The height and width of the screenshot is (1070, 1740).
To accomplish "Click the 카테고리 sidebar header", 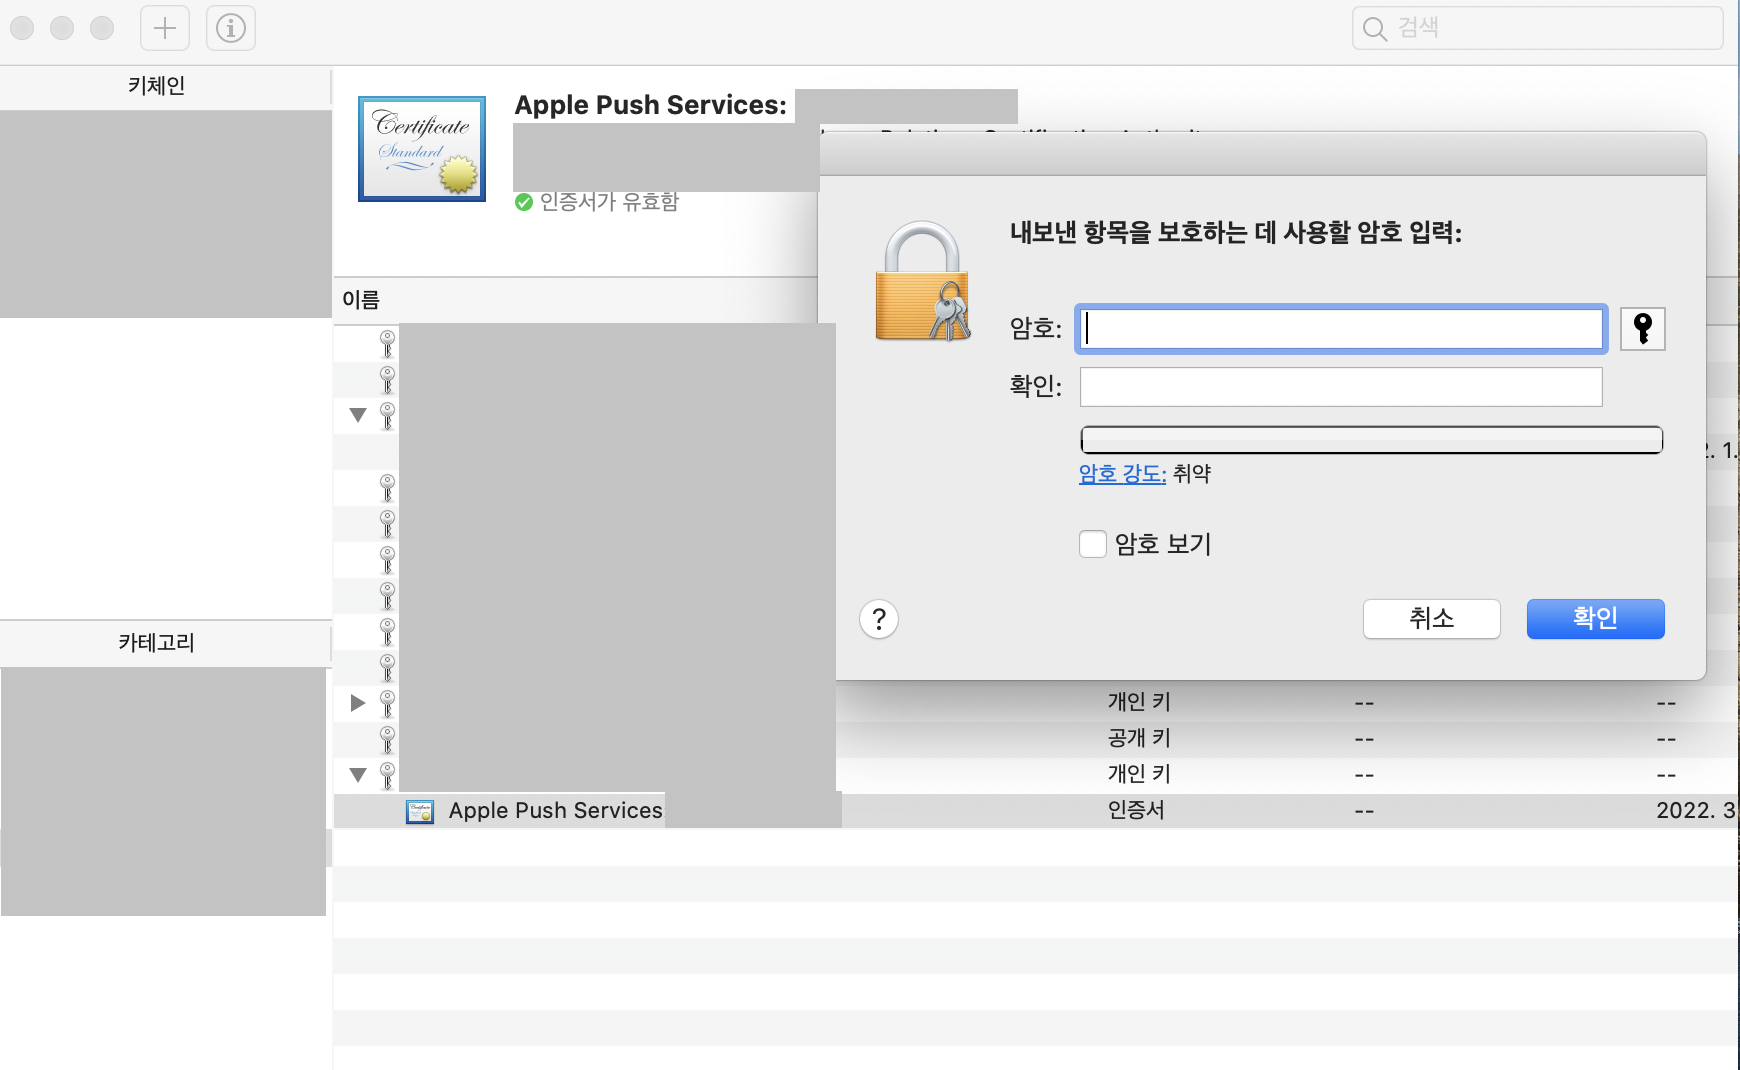I will pyautogui.click(x=157, y=643).
